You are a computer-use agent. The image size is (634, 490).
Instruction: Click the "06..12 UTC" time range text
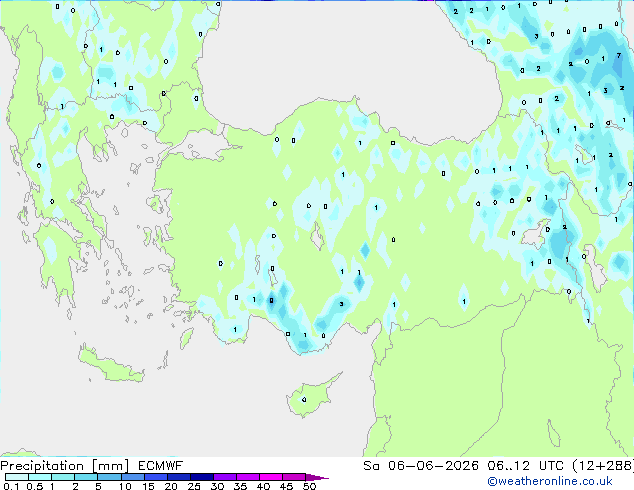tap(525, 466)
